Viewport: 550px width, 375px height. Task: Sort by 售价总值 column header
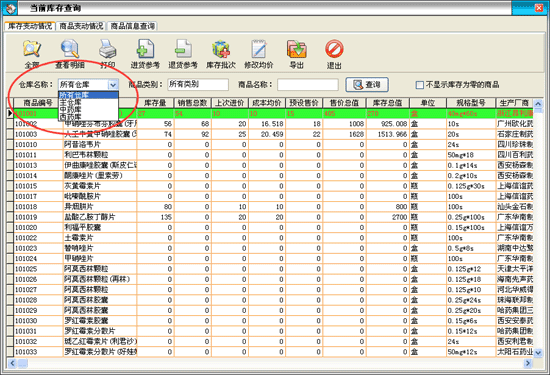point(344,103)
